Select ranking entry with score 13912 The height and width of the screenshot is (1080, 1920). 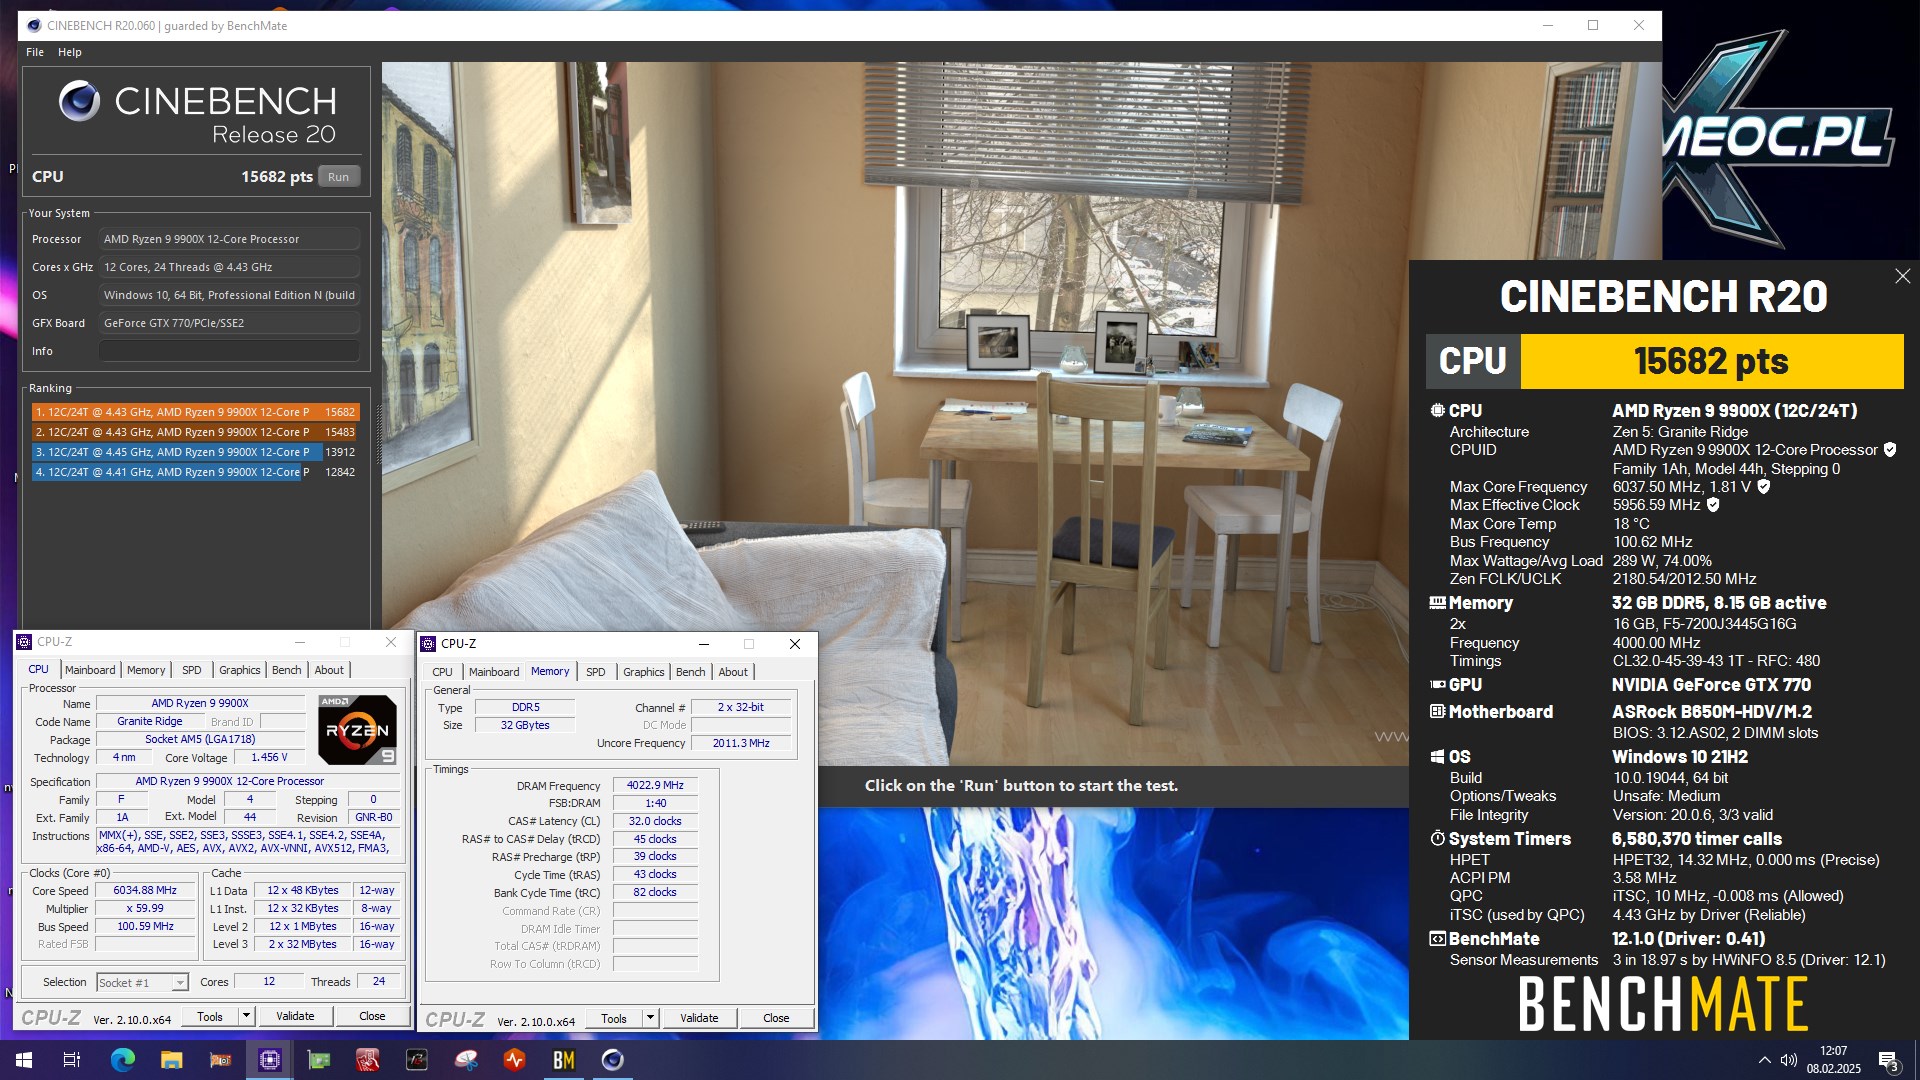pos(195,452)
